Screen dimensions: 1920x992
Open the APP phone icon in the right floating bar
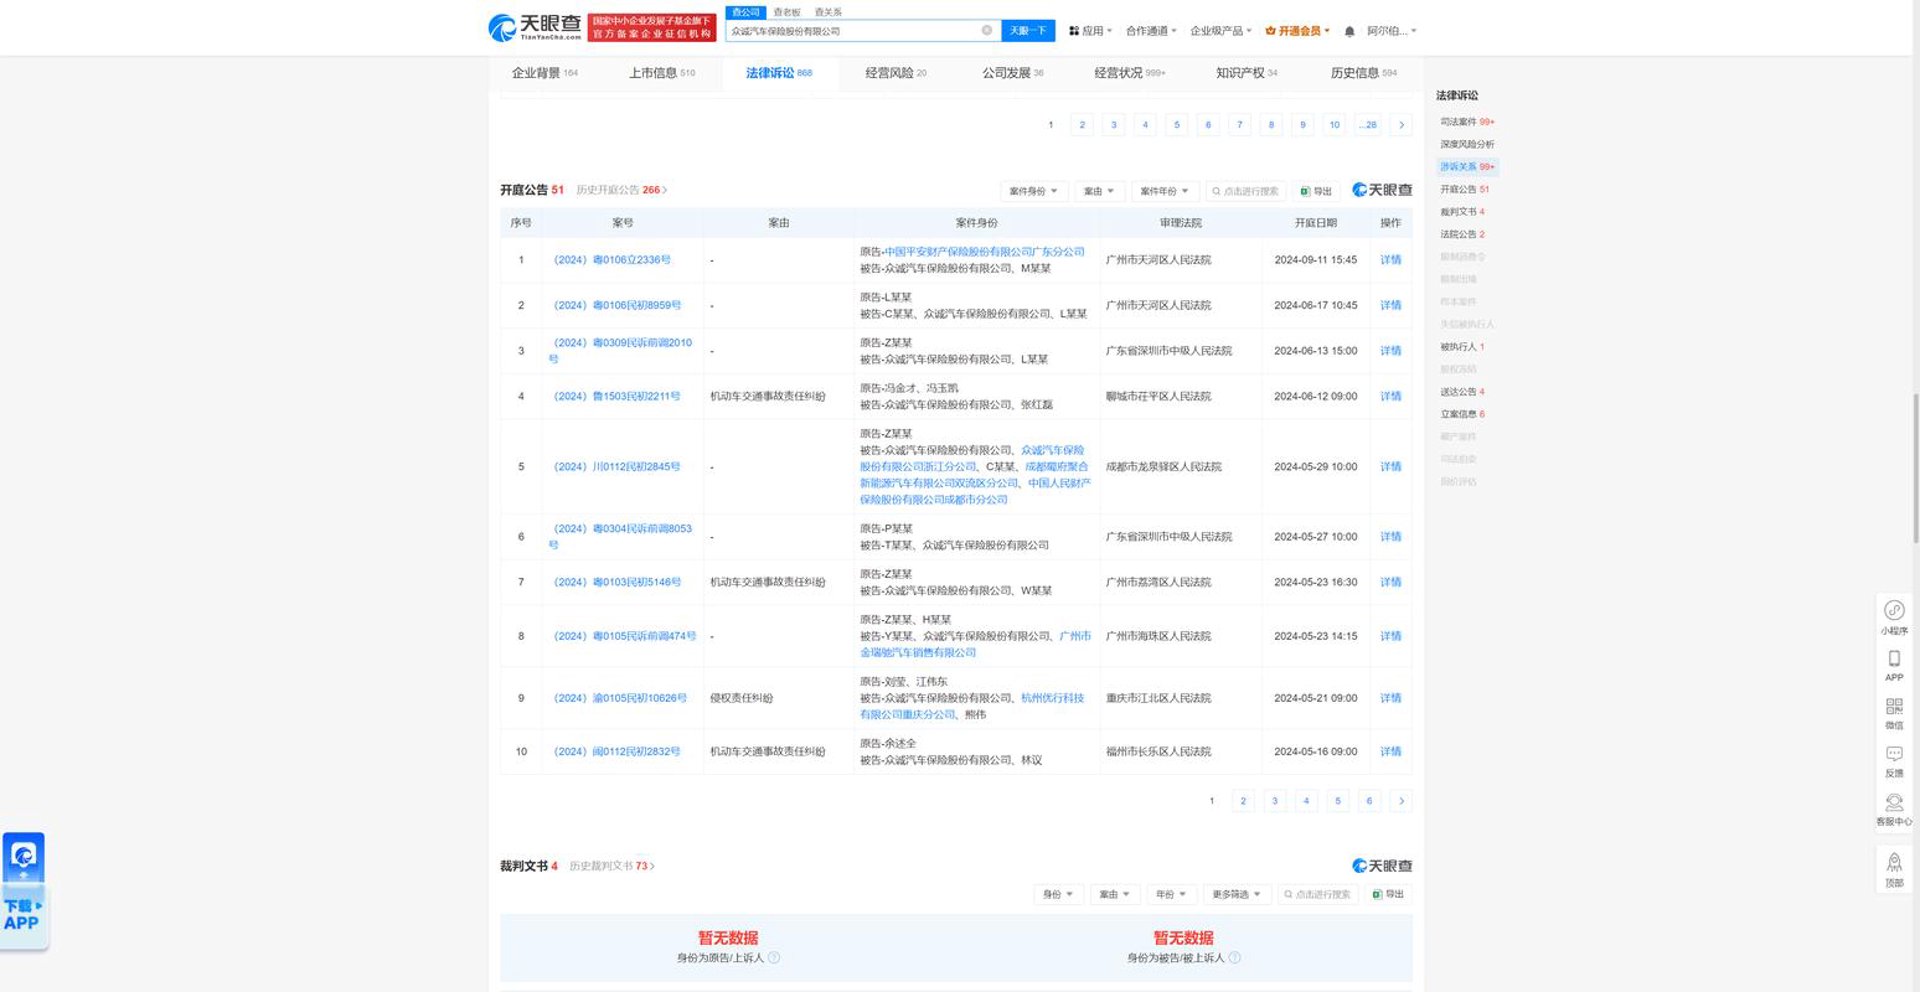click(1894, 665)
